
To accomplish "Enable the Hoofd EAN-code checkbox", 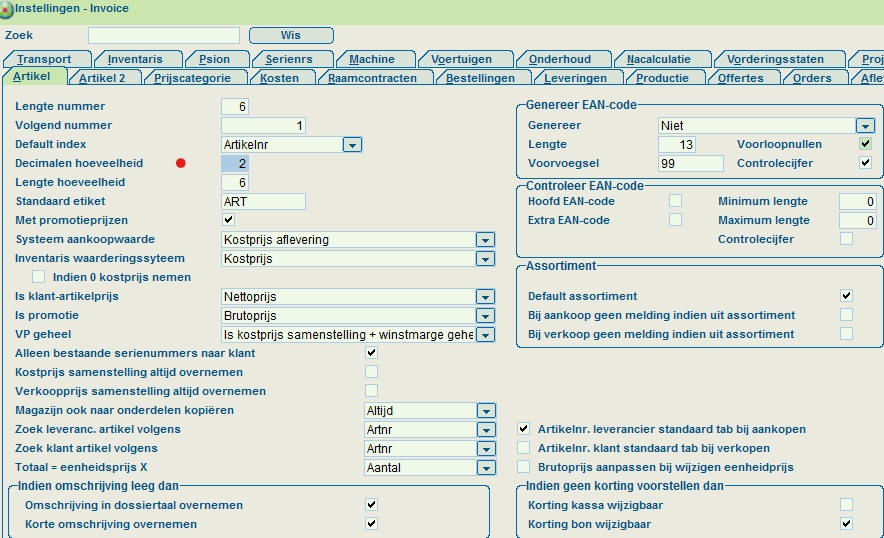I will click(x=675, y=201).
